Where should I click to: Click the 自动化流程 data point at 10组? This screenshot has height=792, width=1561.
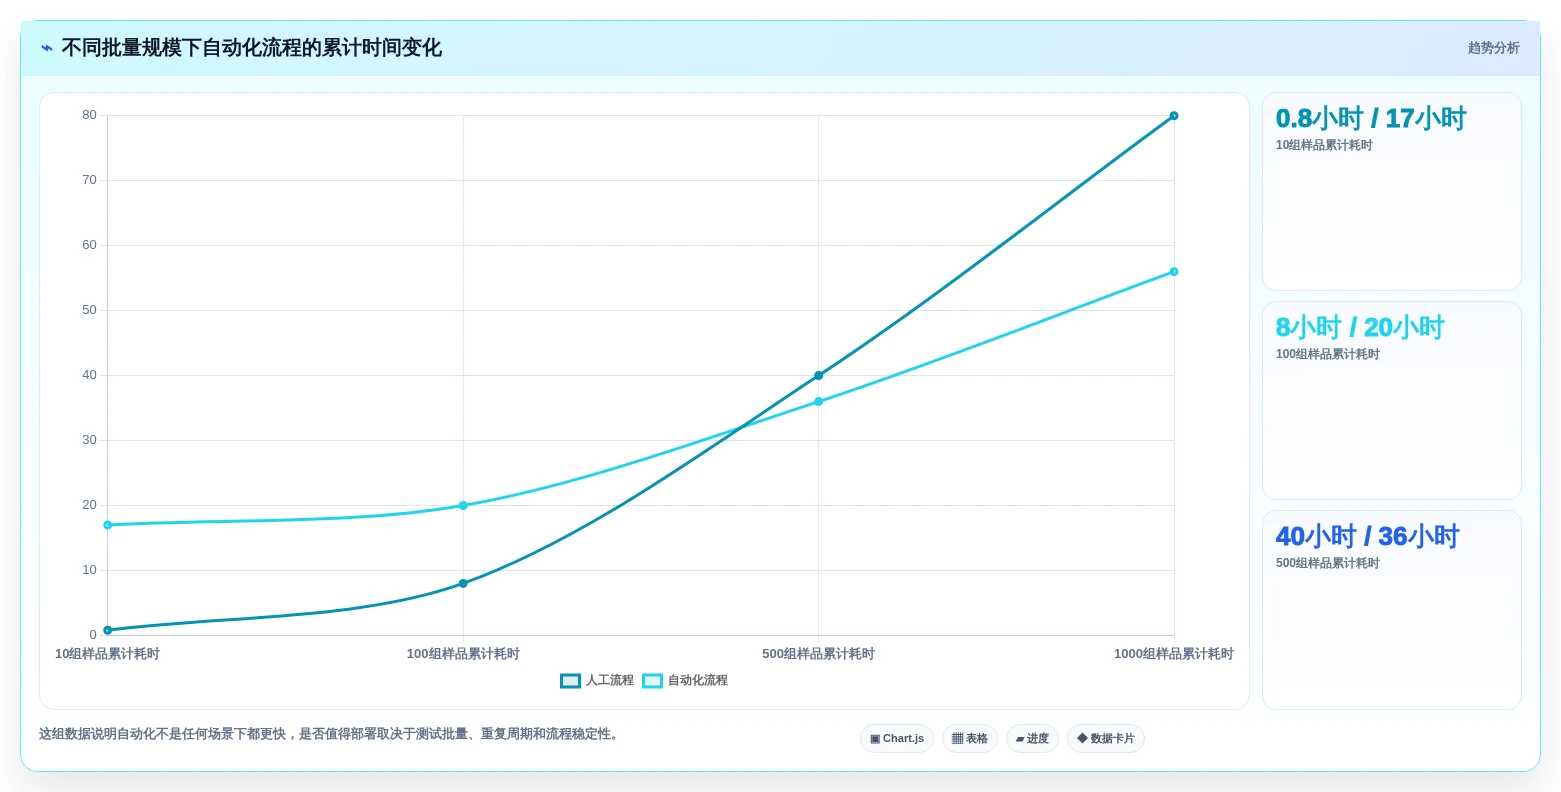[108, 525]
